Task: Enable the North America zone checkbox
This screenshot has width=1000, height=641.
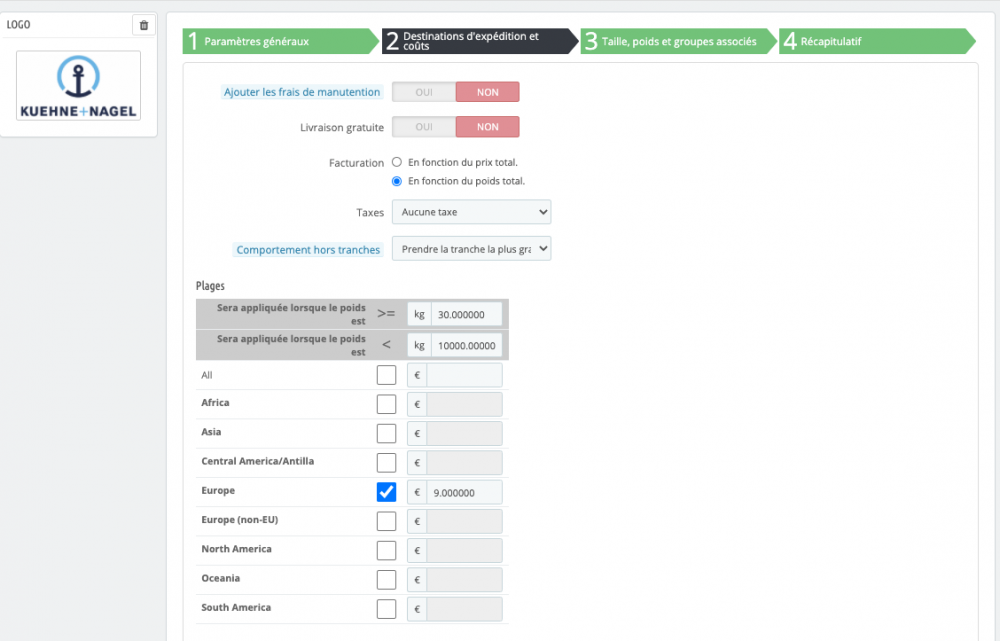Action: [x=386, y=550]
